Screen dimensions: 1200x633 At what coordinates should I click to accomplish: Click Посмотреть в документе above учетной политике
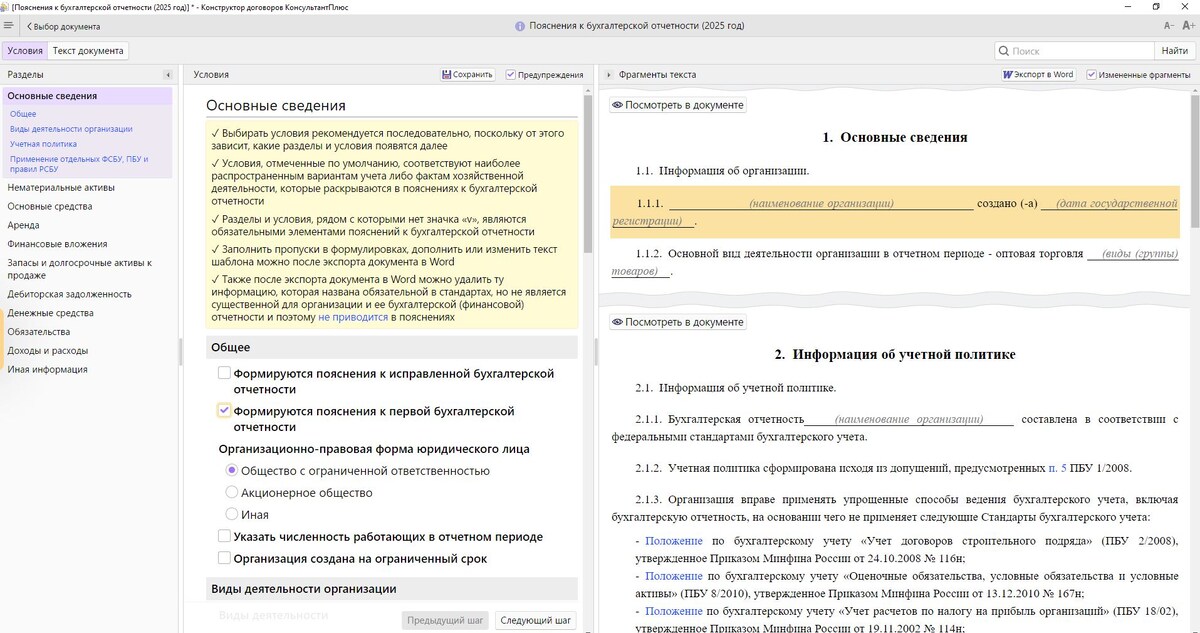[678, 322]
